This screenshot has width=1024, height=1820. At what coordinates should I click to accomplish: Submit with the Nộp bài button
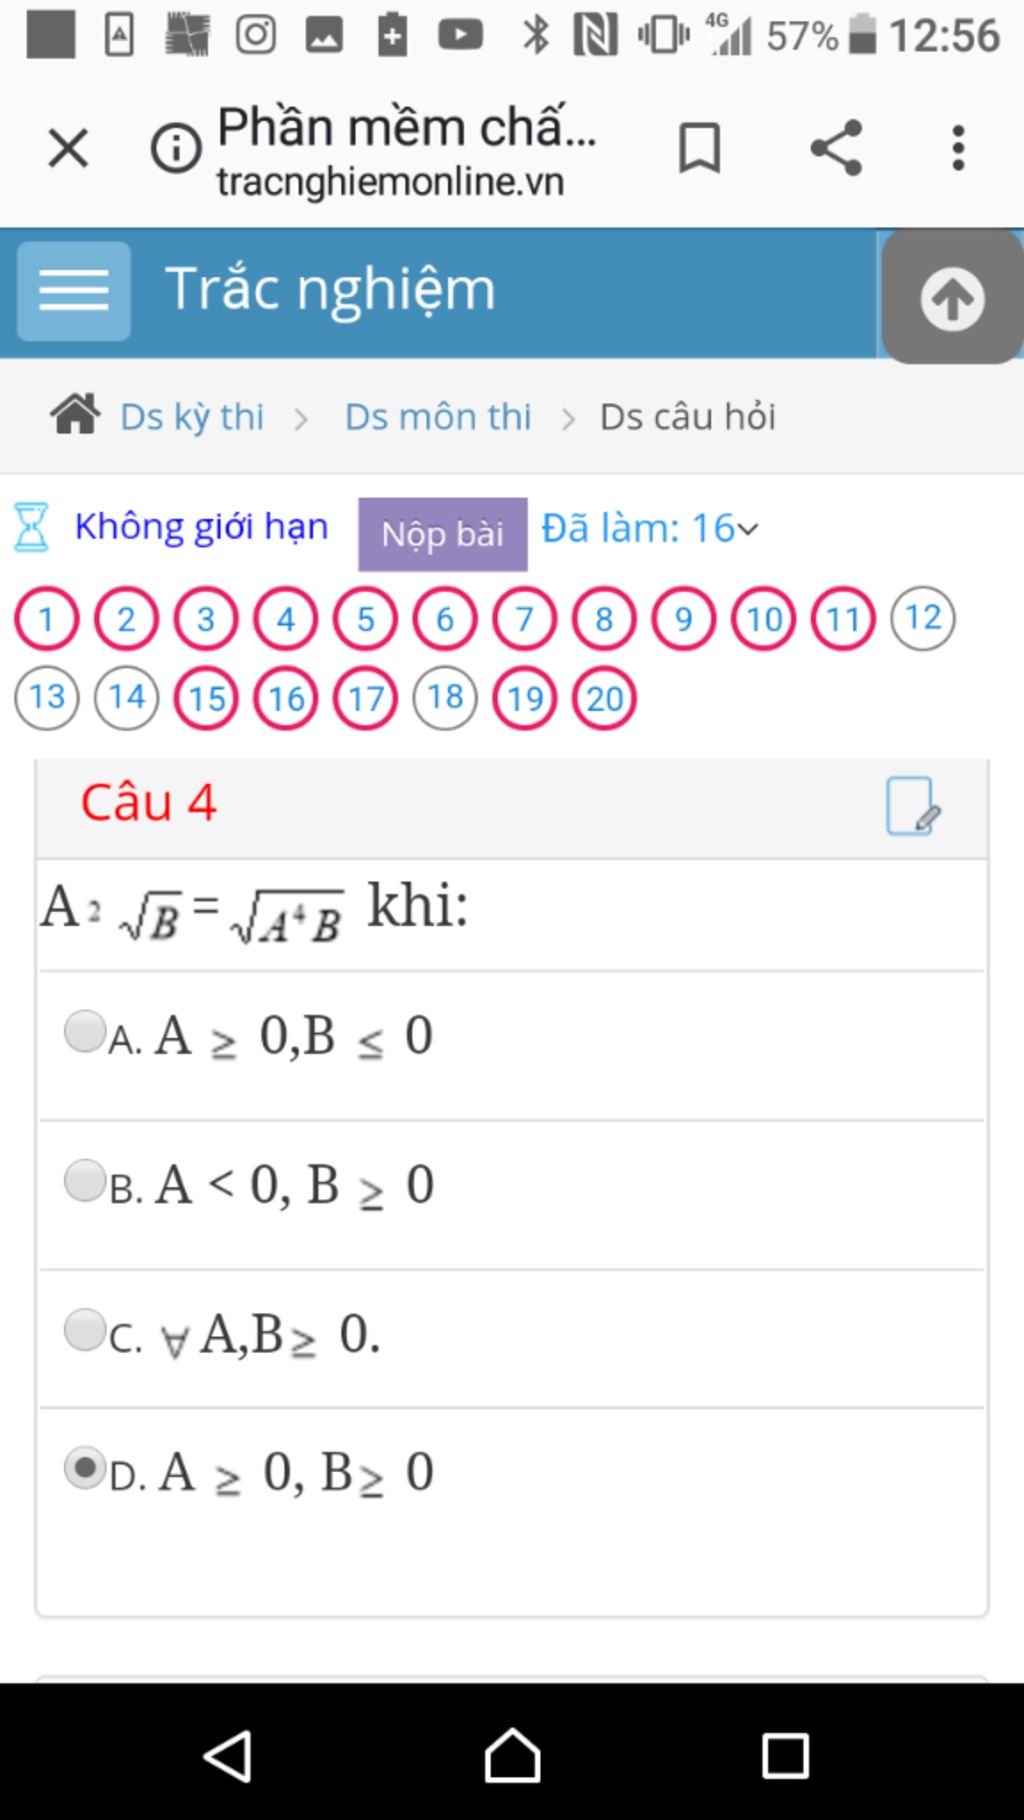pyautogui.click(x=443, y=534)
